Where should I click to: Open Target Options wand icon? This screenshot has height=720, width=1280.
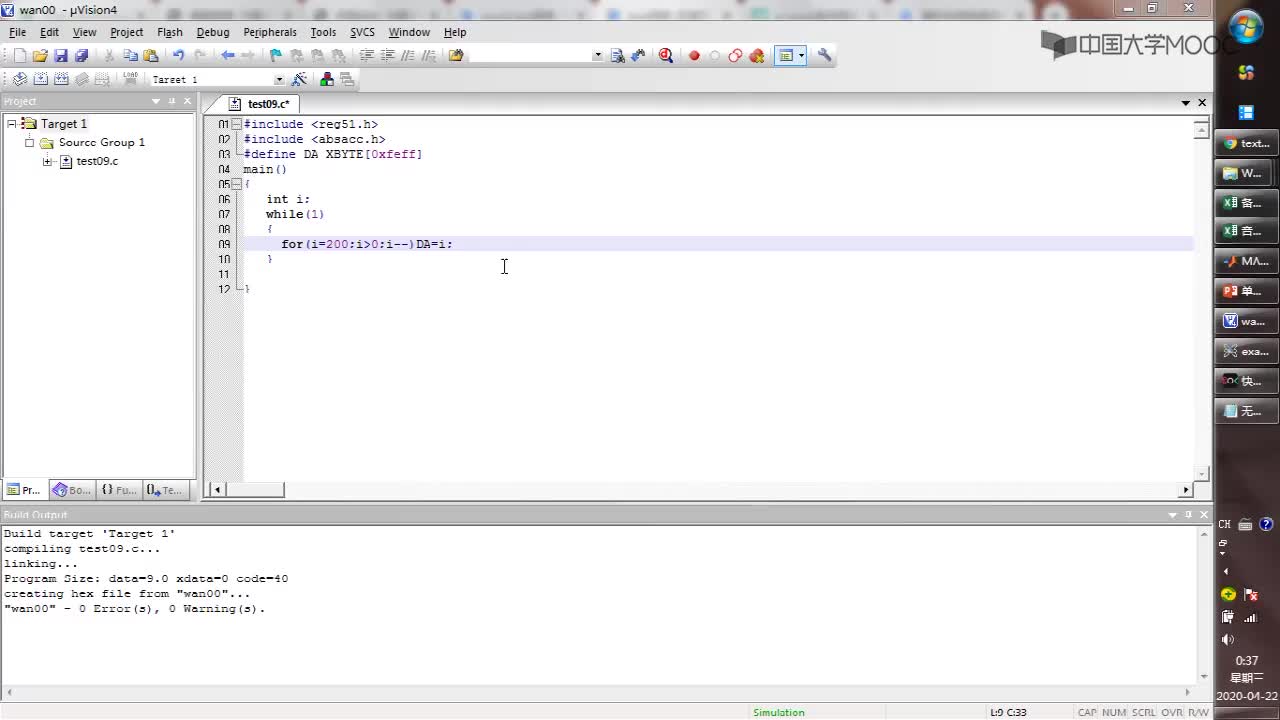[299, 79]
